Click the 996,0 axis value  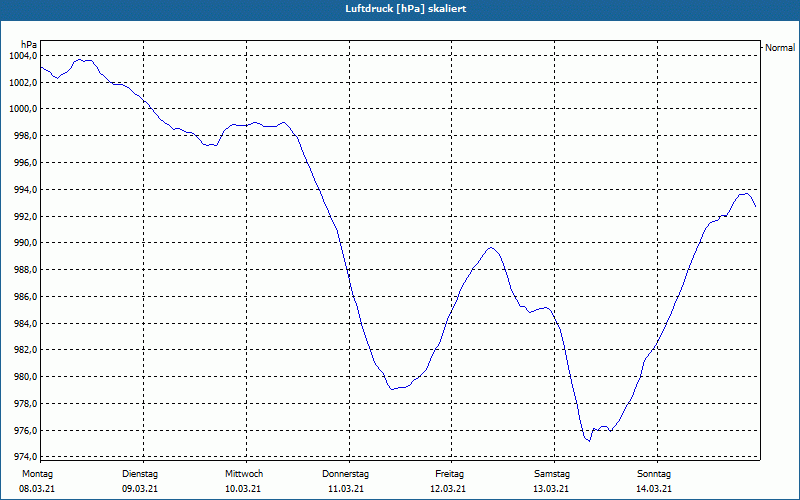coord(24,163)
